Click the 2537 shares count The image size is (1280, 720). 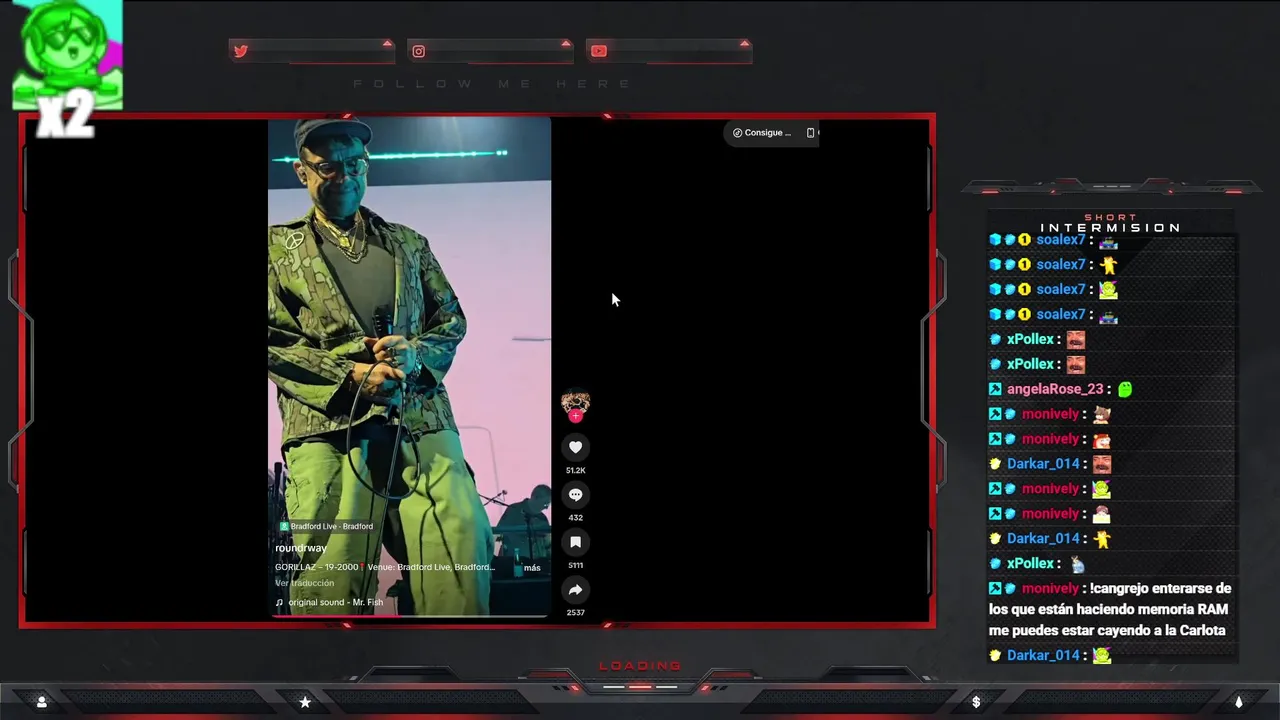point(575,612)
